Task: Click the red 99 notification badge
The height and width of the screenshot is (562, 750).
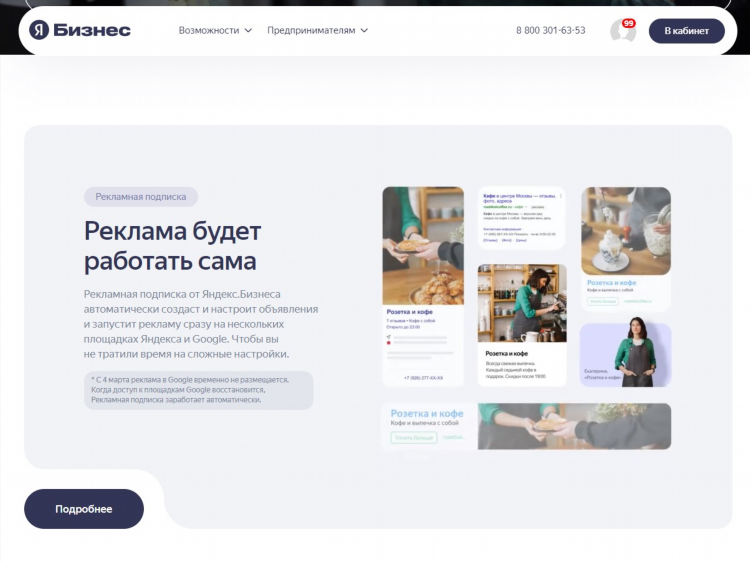Action: point(629,23)
